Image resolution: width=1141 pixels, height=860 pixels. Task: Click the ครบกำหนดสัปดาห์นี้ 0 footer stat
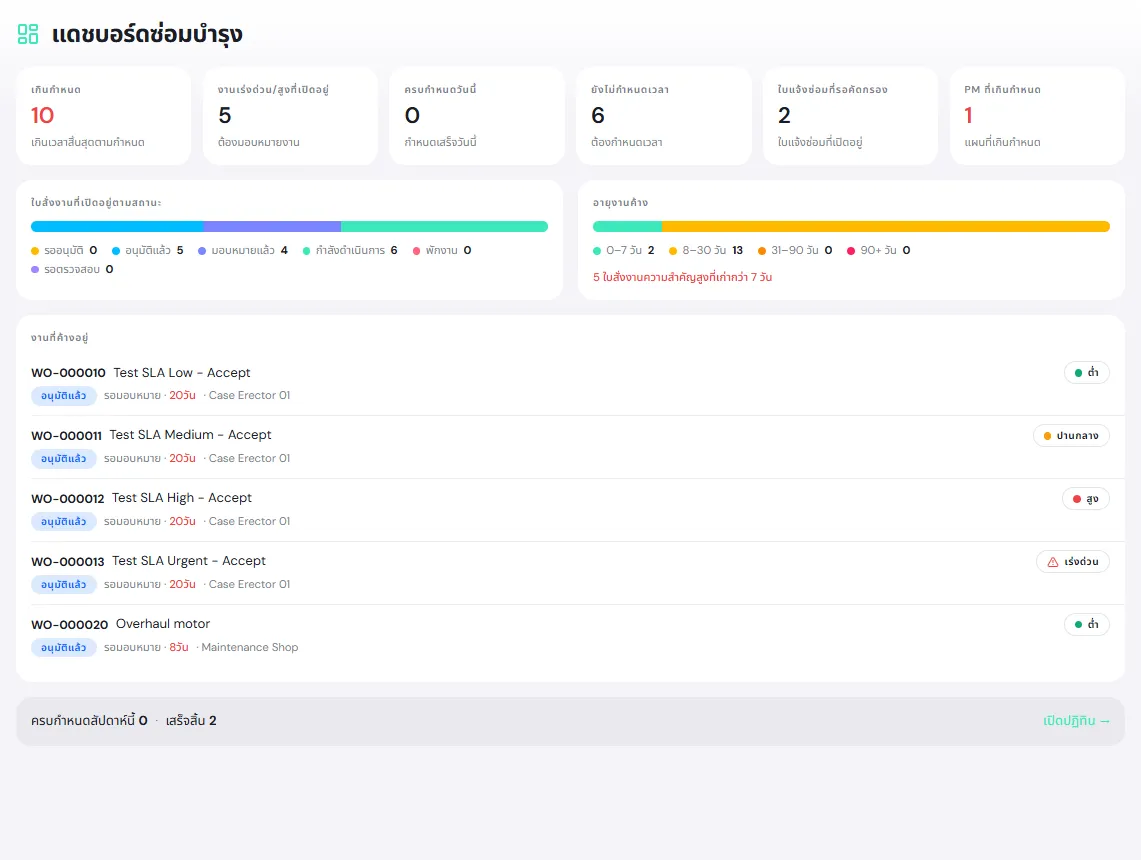click(x=89, y=721)
